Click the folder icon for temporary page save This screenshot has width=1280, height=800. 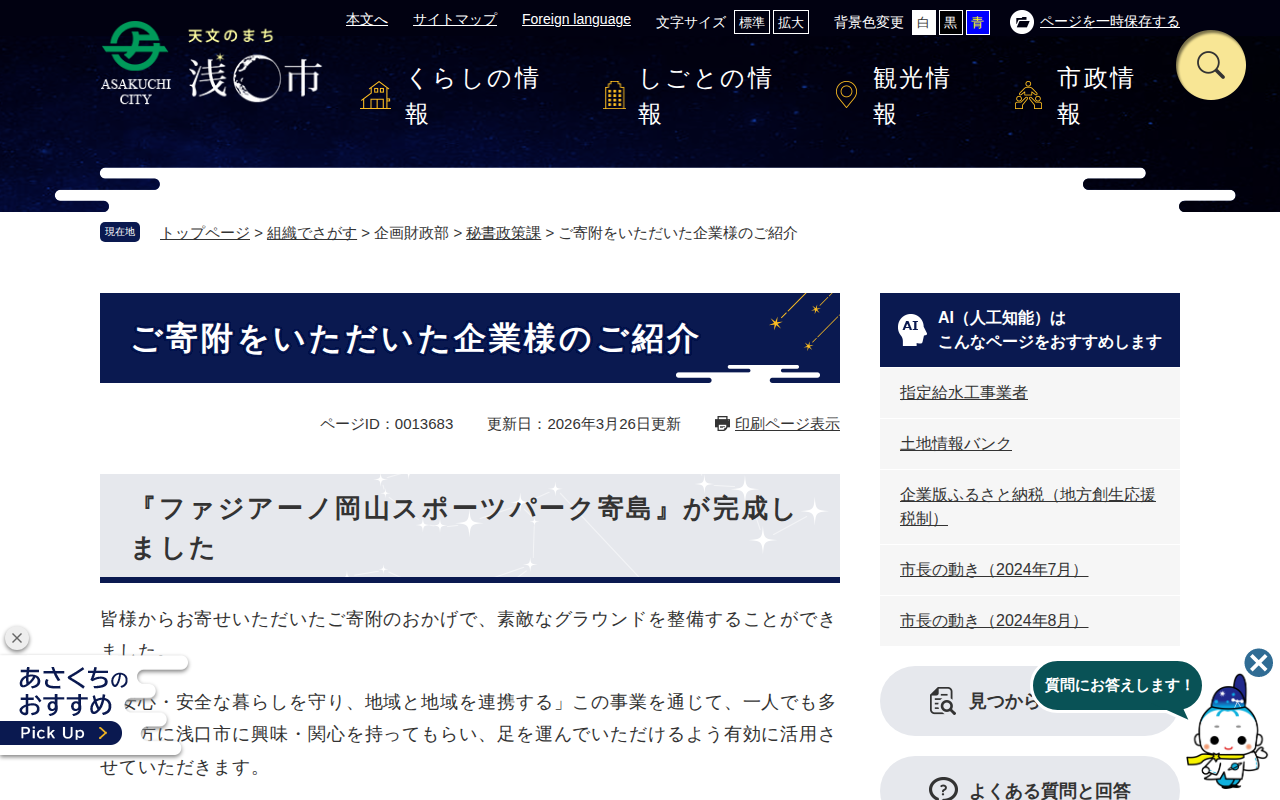(x=1022, y=22)
